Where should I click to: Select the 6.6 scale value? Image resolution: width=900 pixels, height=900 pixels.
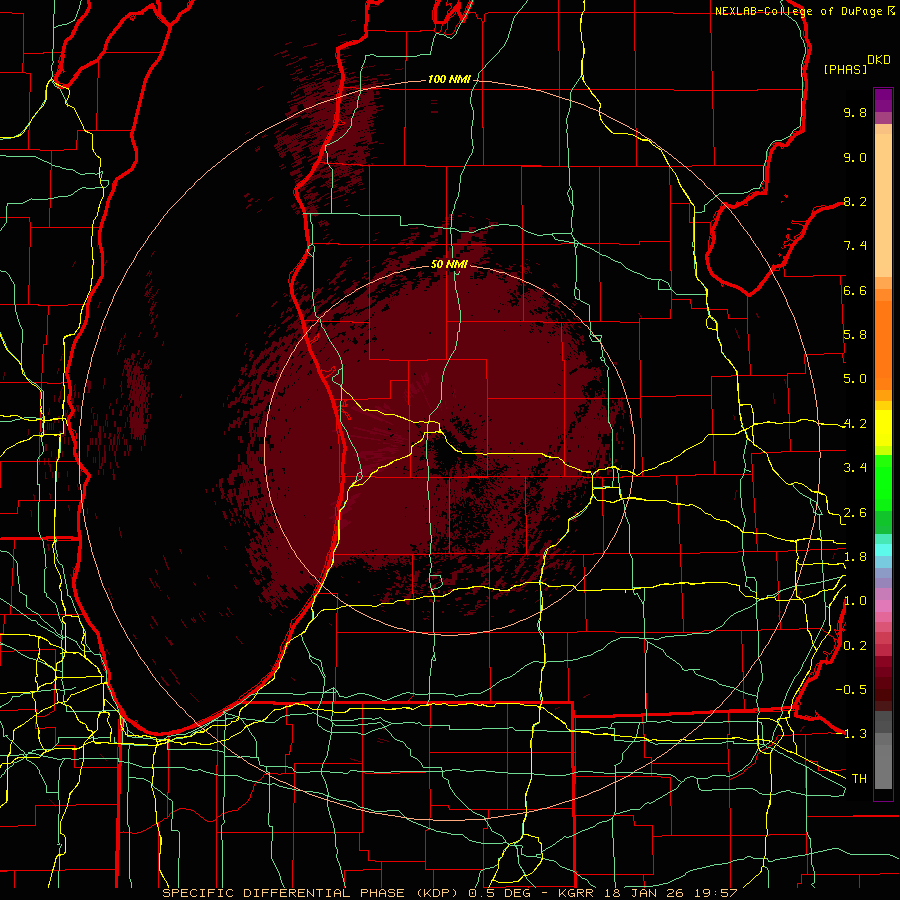[x=855, y=290]
